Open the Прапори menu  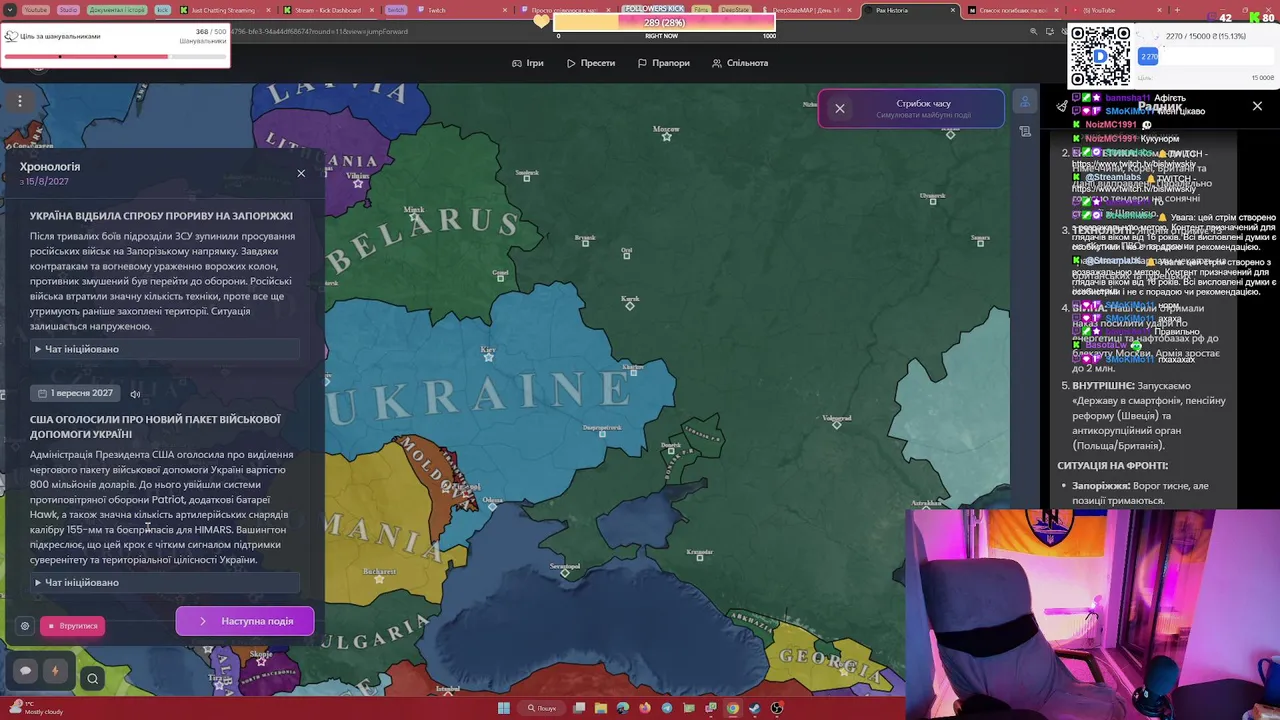663,63
